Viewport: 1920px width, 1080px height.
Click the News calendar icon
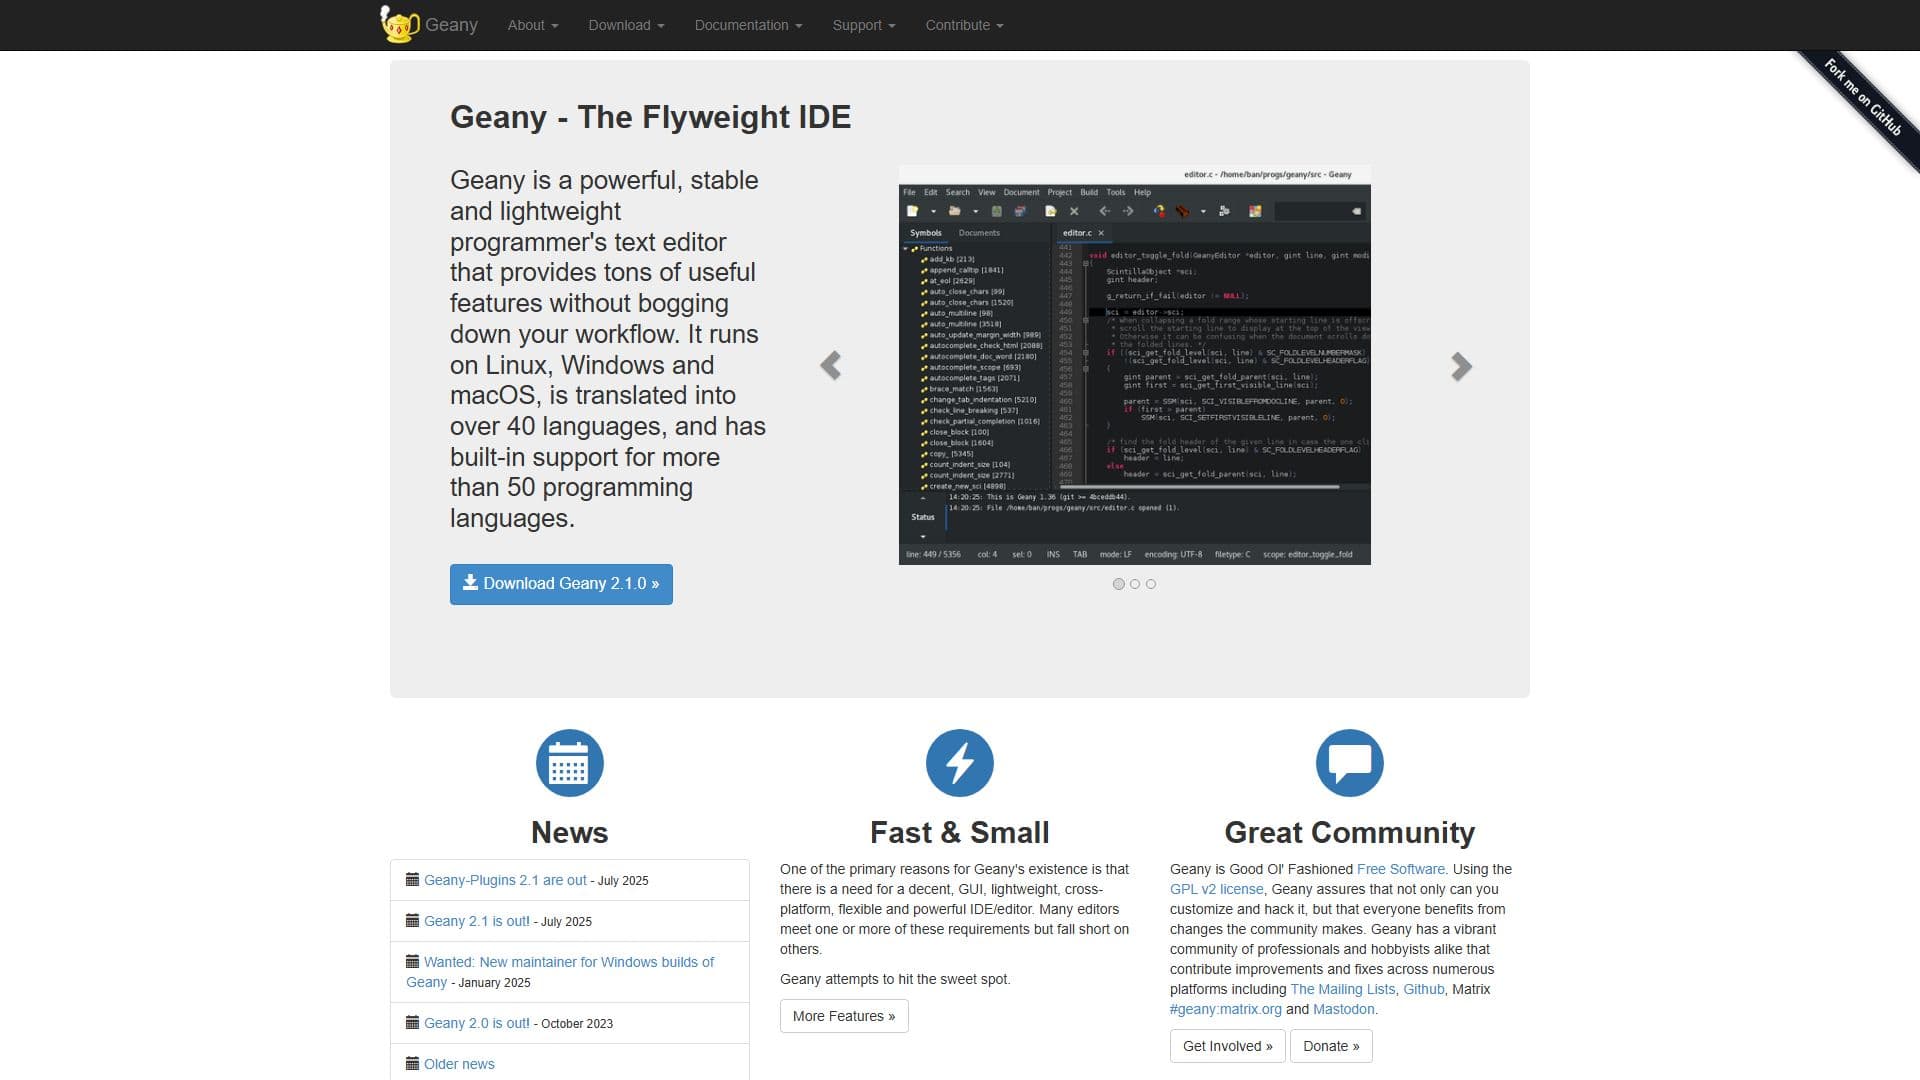(x=570, y=763)
